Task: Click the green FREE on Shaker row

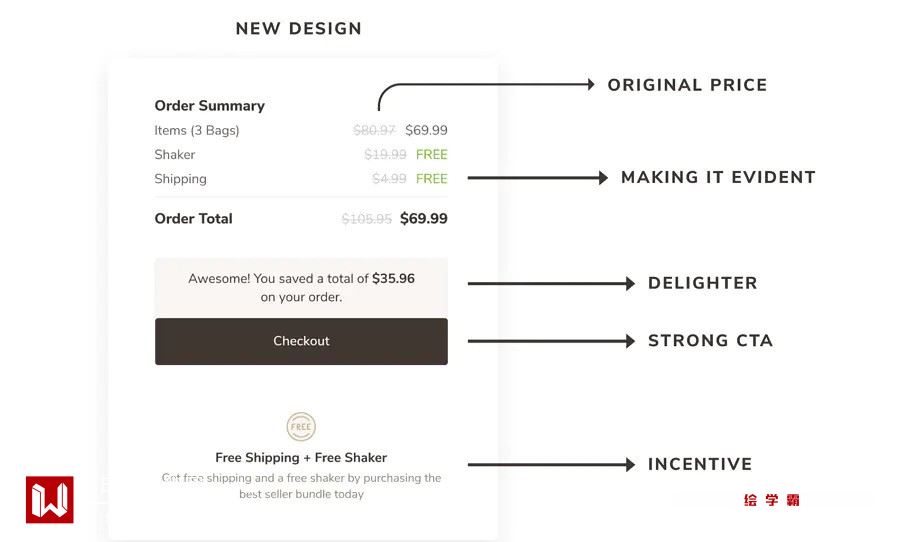Action: click(x=432, y=155)
